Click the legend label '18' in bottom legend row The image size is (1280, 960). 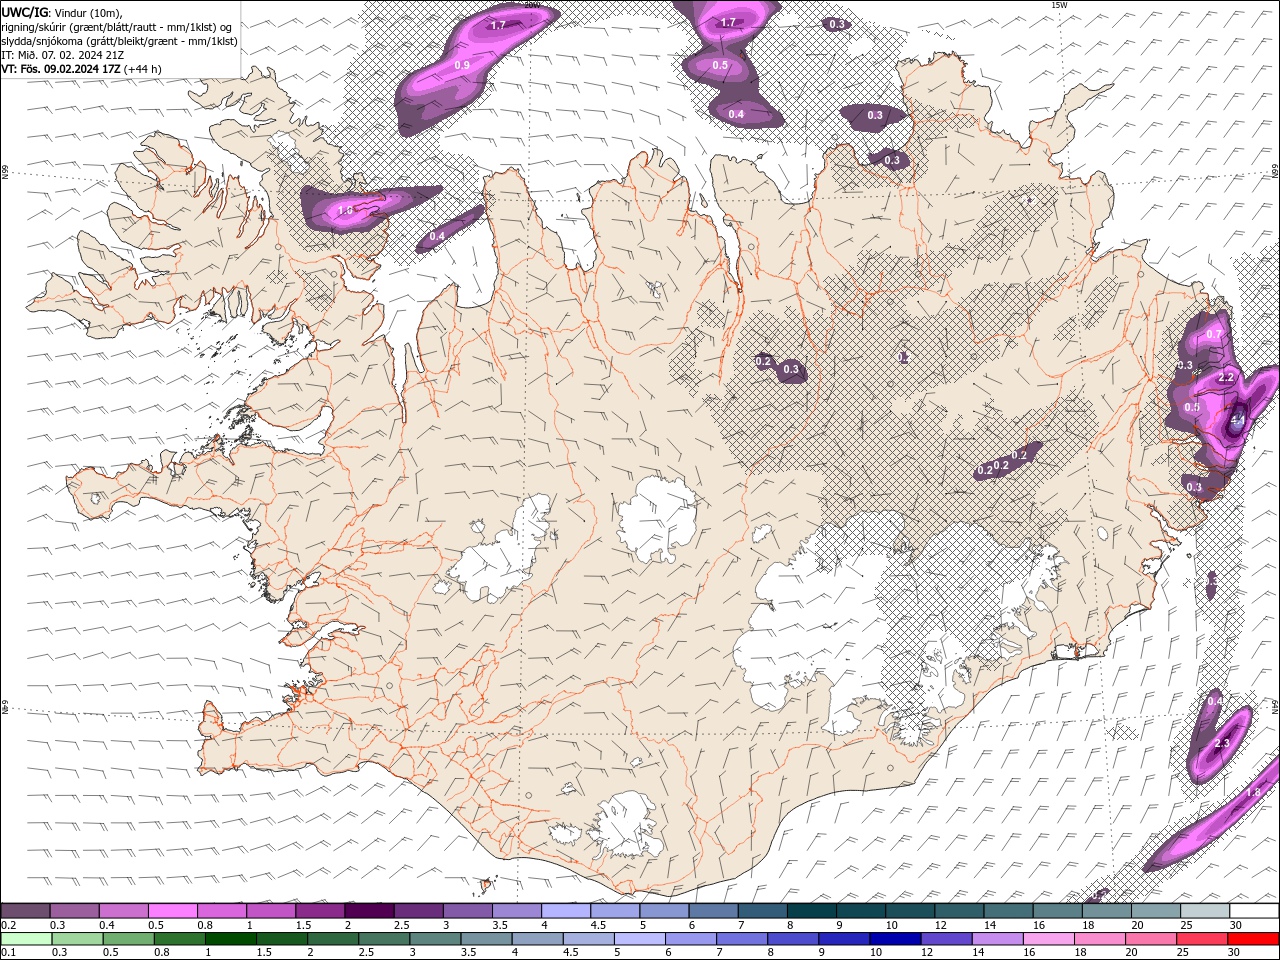[1080, 952]
